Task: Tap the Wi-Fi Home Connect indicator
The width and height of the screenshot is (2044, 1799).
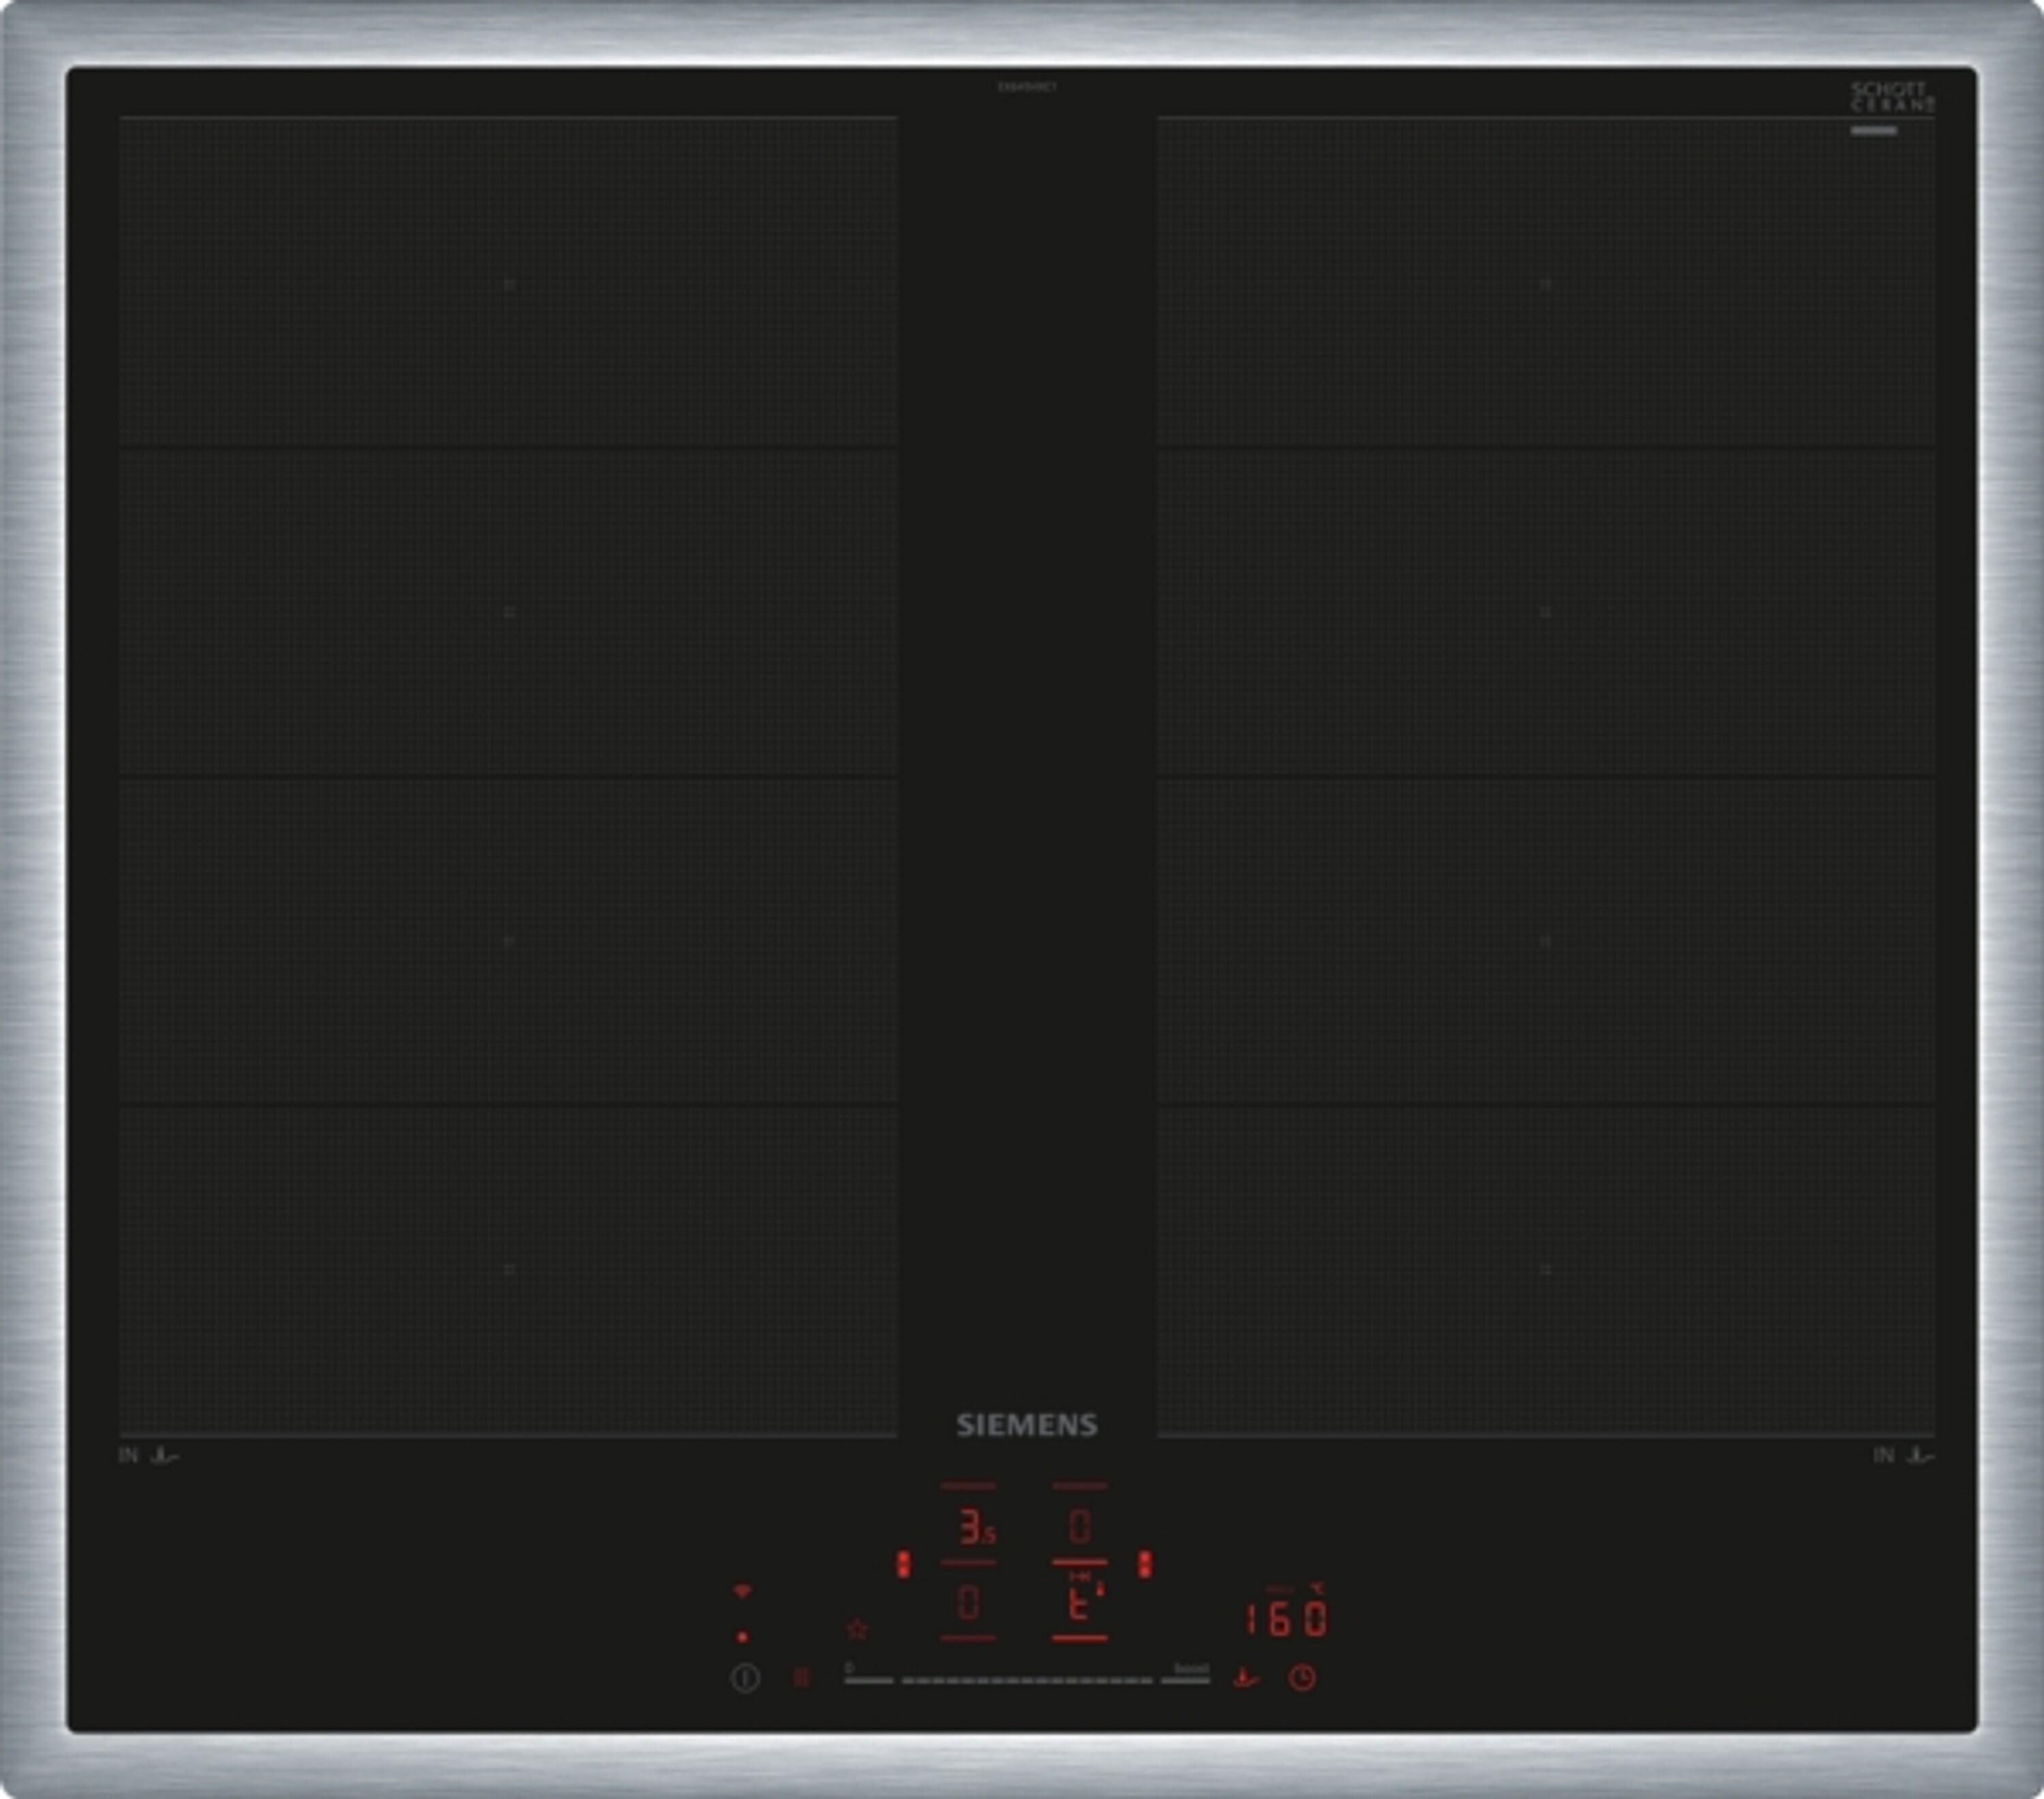Action: 741,1591
